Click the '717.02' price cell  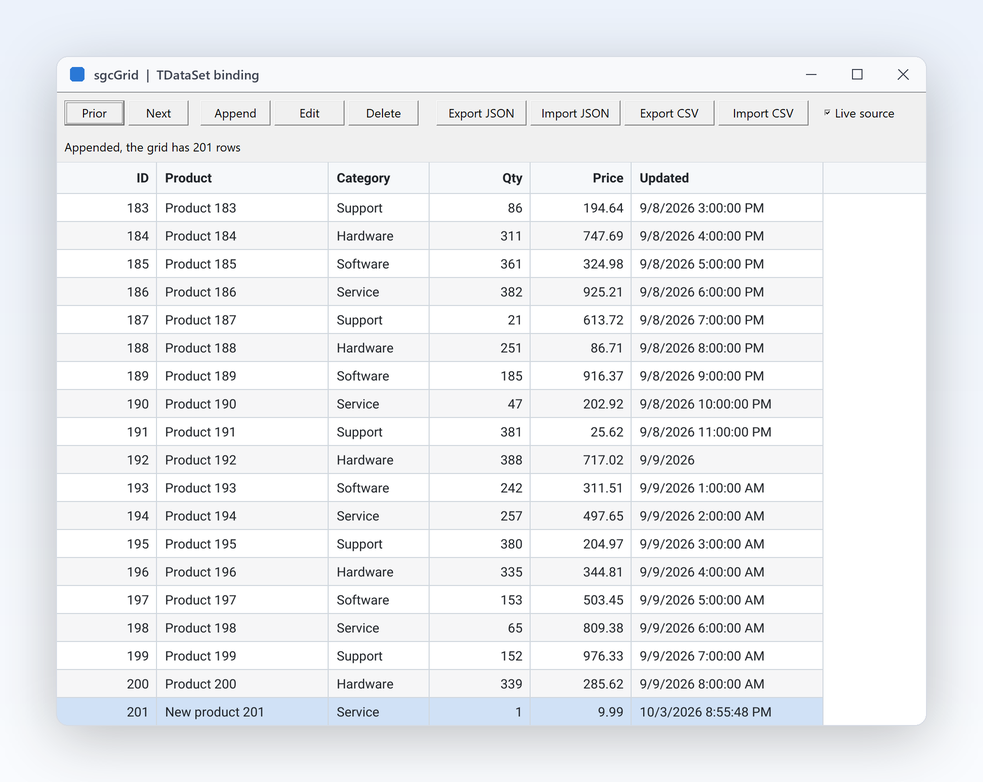[581, 460]
